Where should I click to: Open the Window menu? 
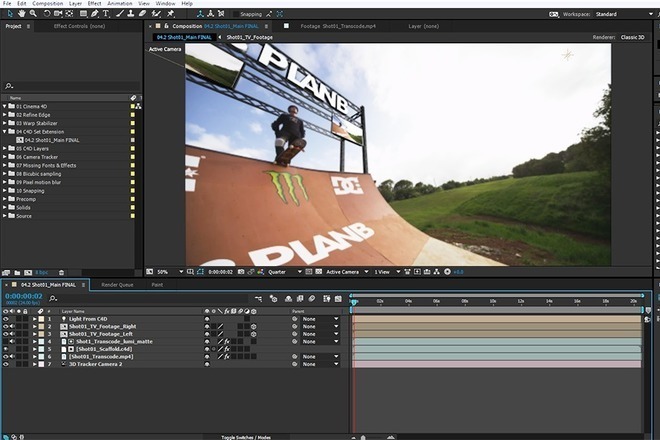165,3
